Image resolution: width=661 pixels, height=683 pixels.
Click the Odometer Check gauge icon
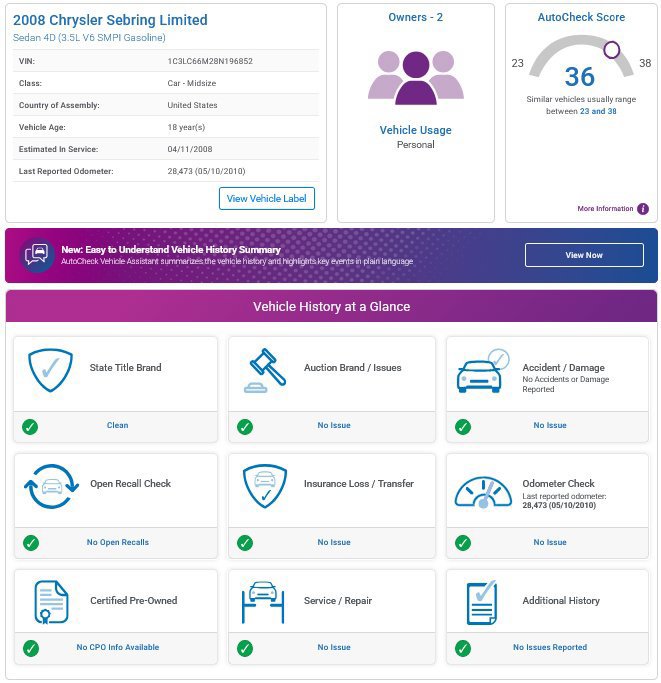[483, 493]
